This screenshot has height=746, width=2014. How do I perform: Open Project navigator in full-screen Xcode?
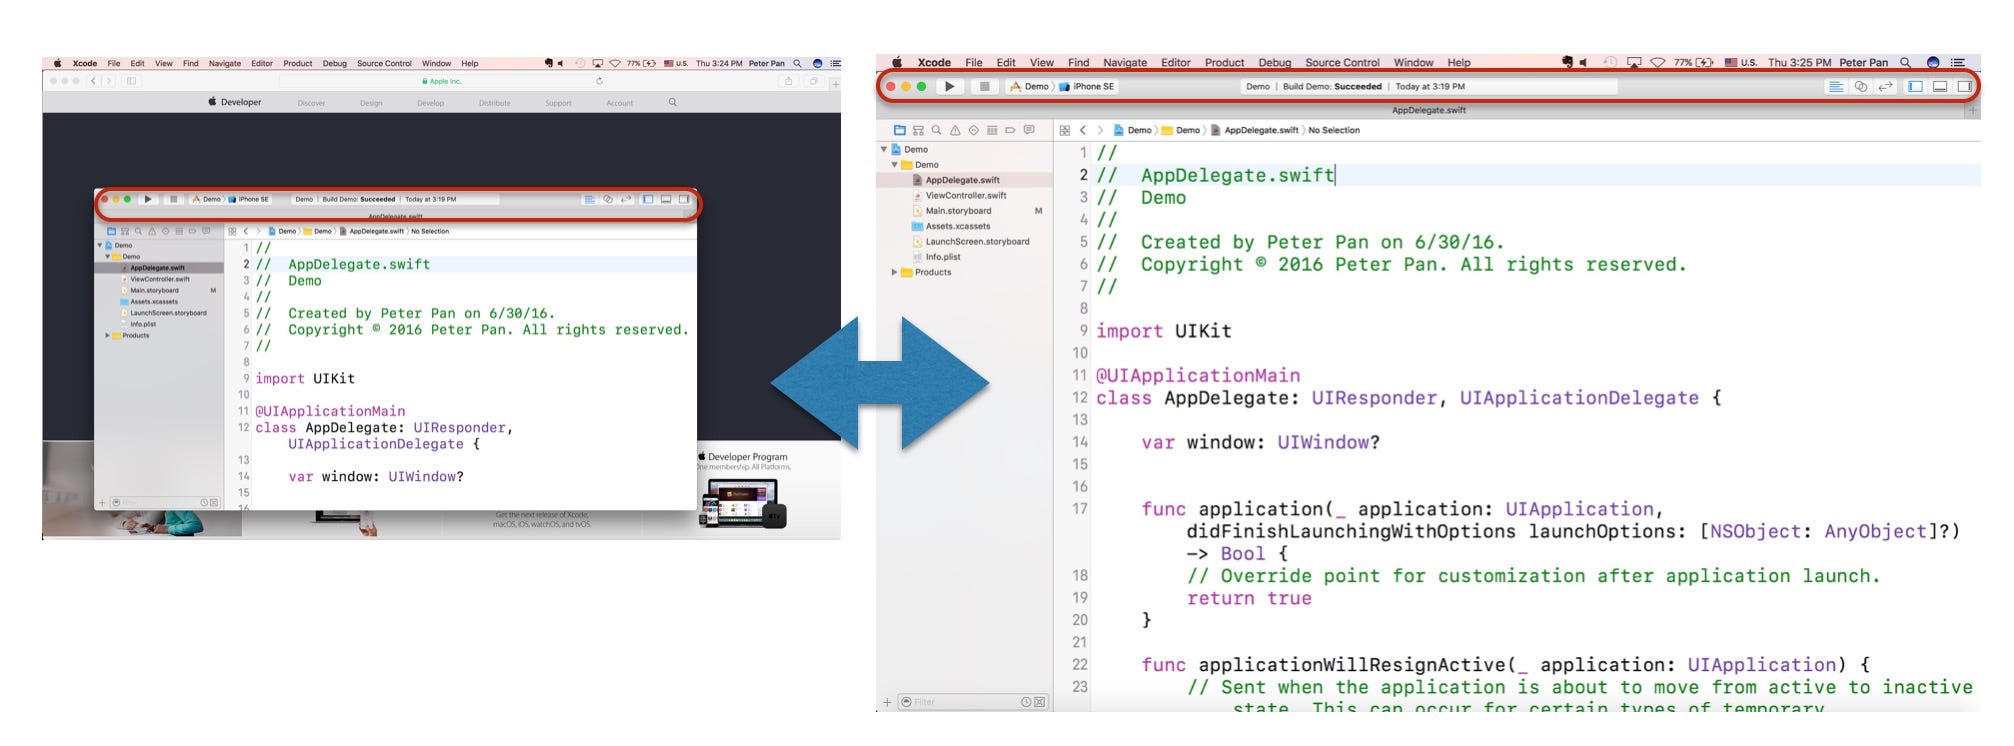(x=899, y=130)
